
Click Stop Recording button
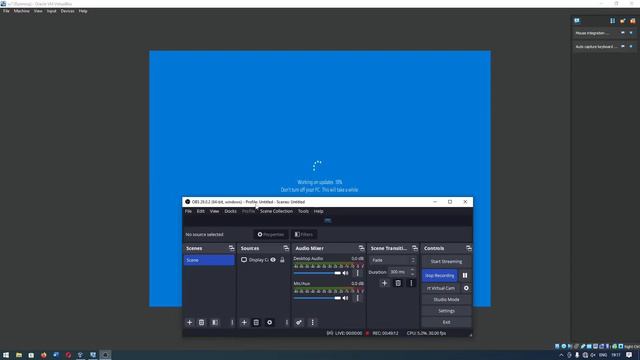click(x=440, y=276)
